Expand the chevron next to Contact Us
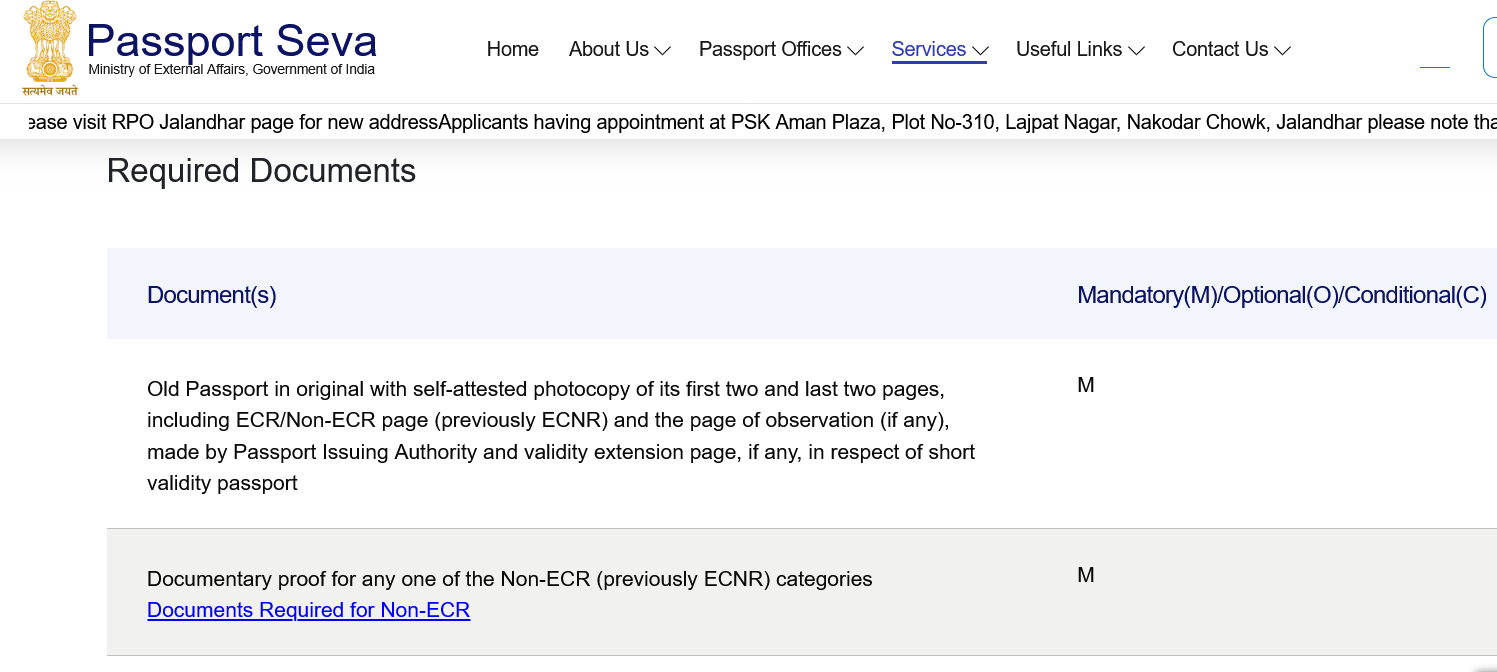The height and width of the screenshot is (672, 1497). 1282,50
